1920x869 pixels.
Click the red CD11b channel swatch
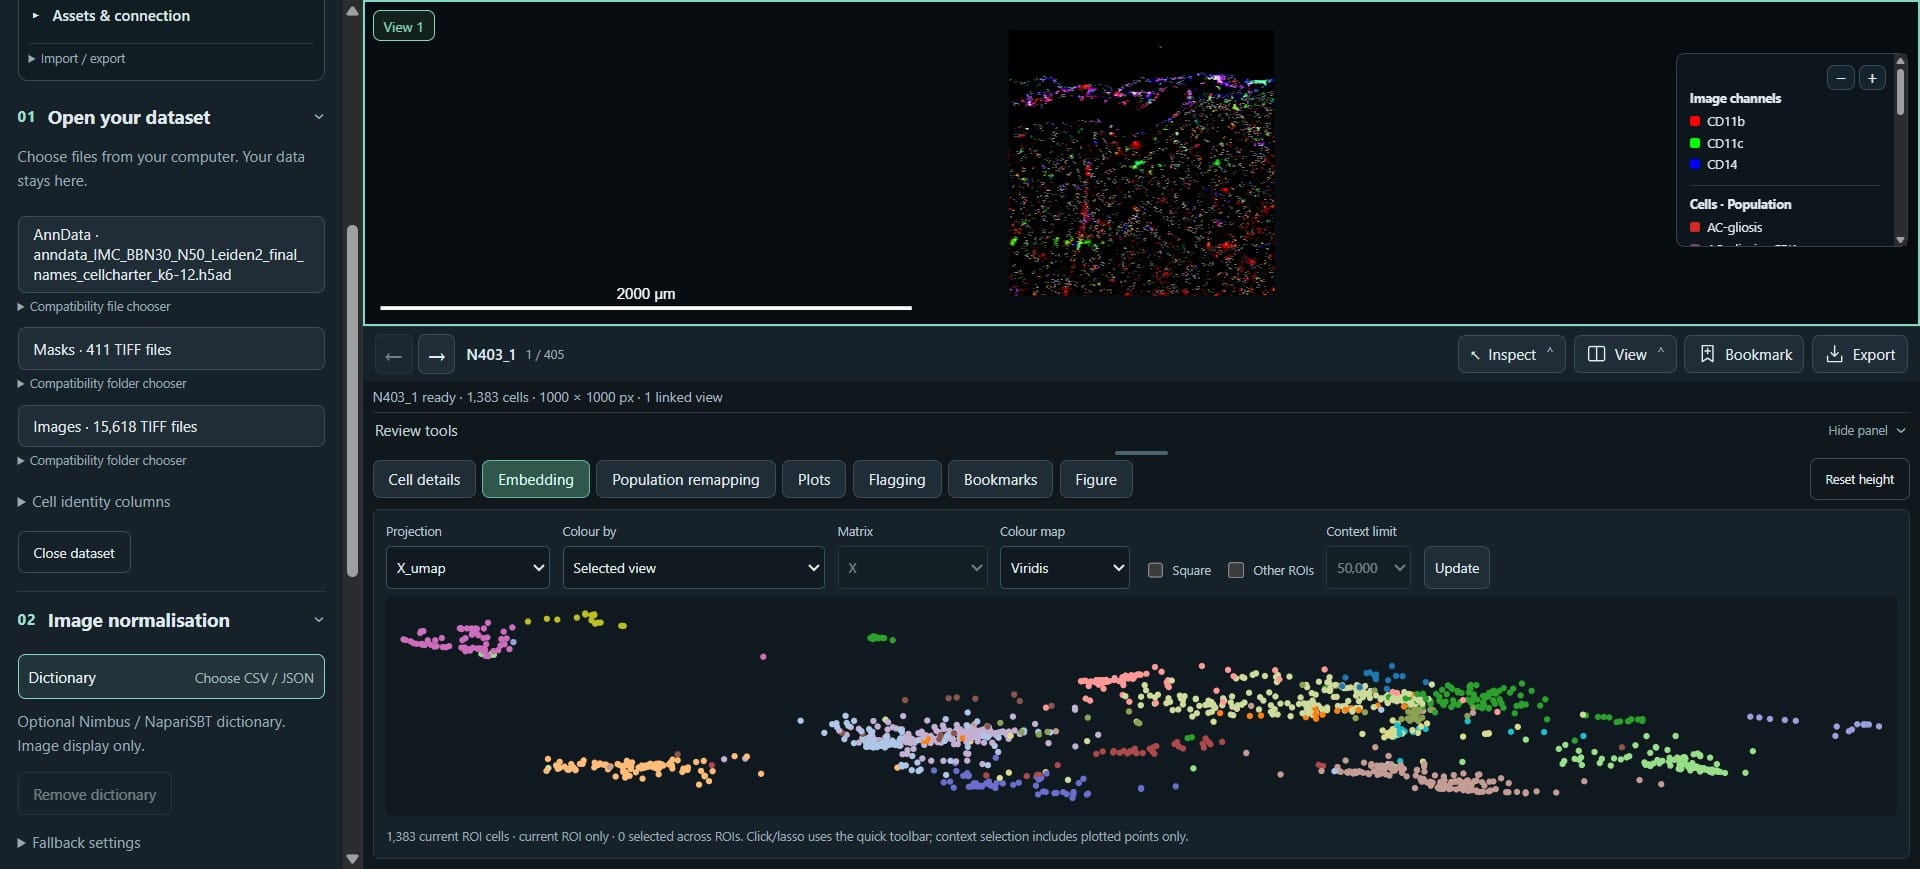pyautogui.click(x=1695, y=121)
